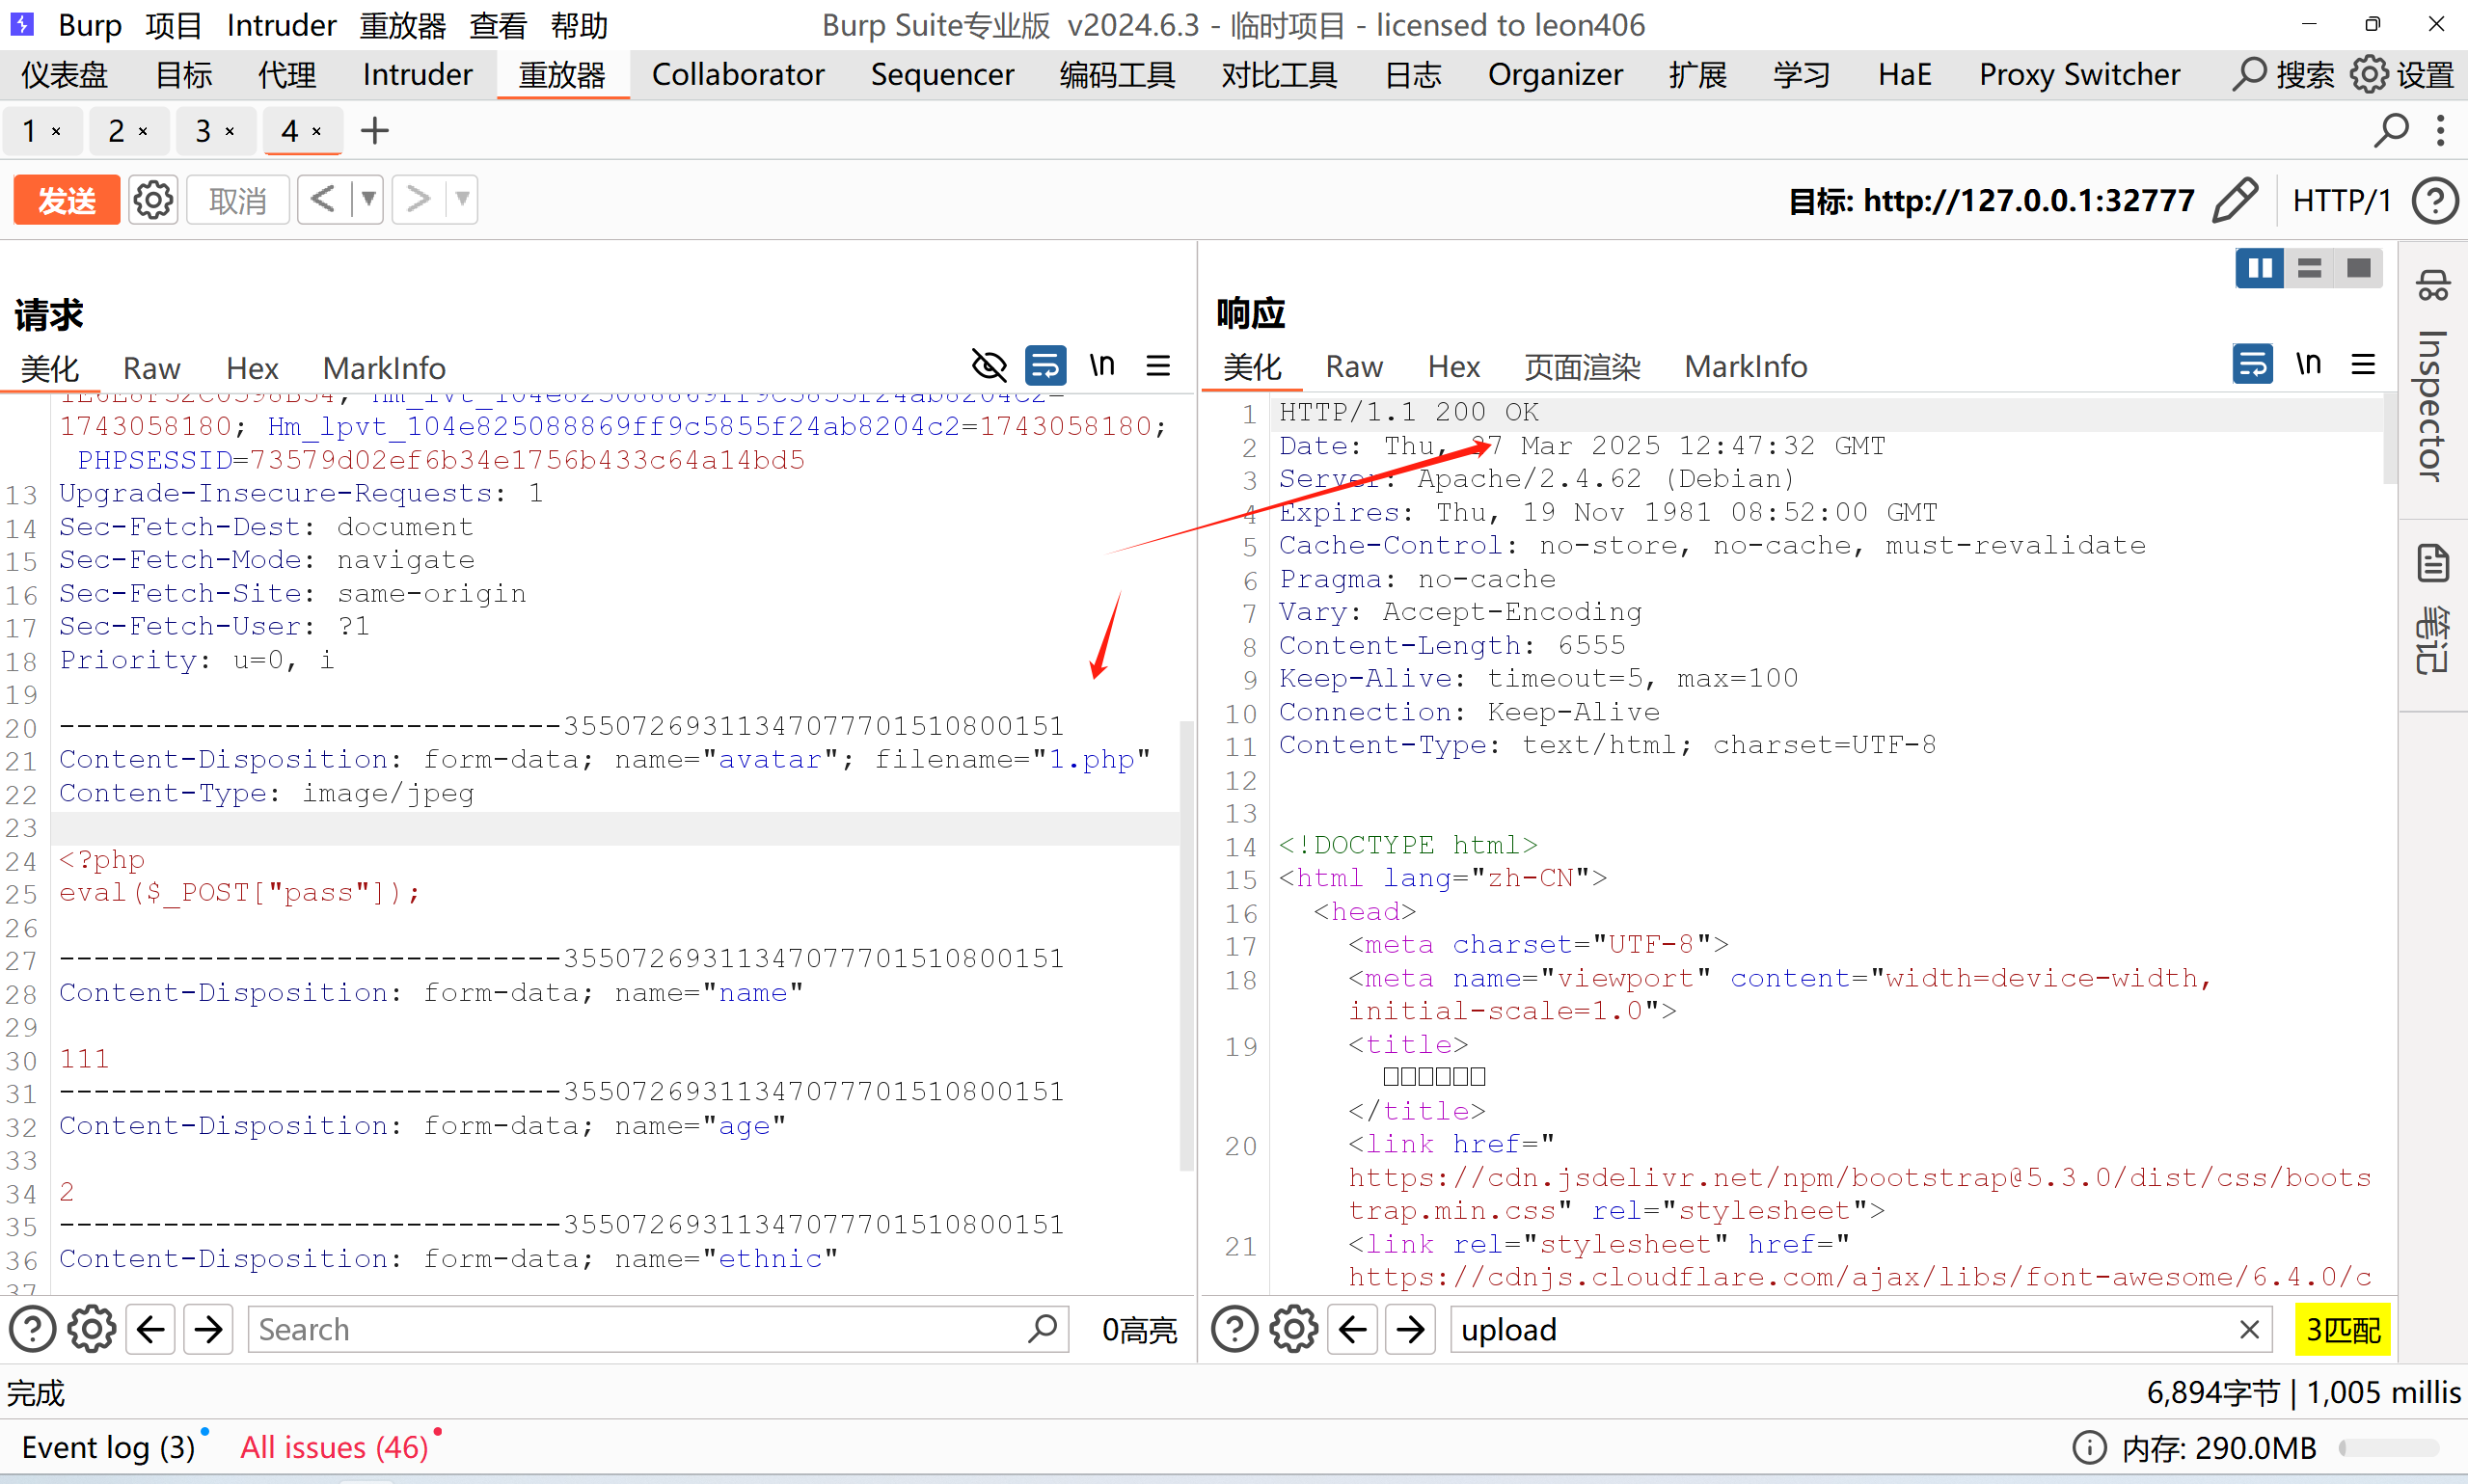Toggle hidden characters eye icon in request
The image size is (2468, 1484).
989,366
